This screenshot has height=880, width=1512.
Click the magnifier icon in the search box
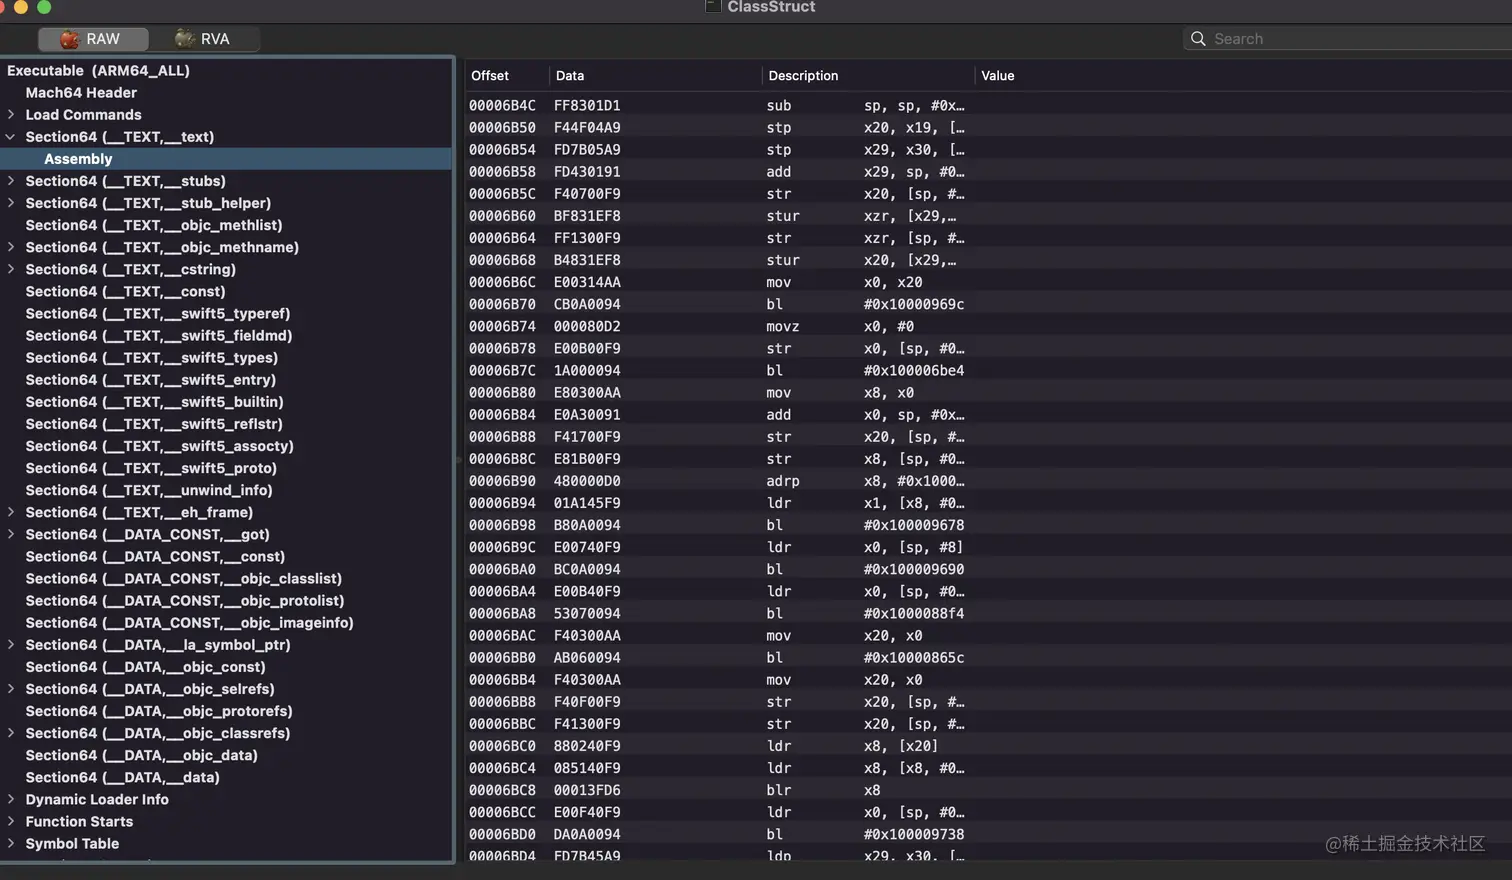pos(1198,39)
